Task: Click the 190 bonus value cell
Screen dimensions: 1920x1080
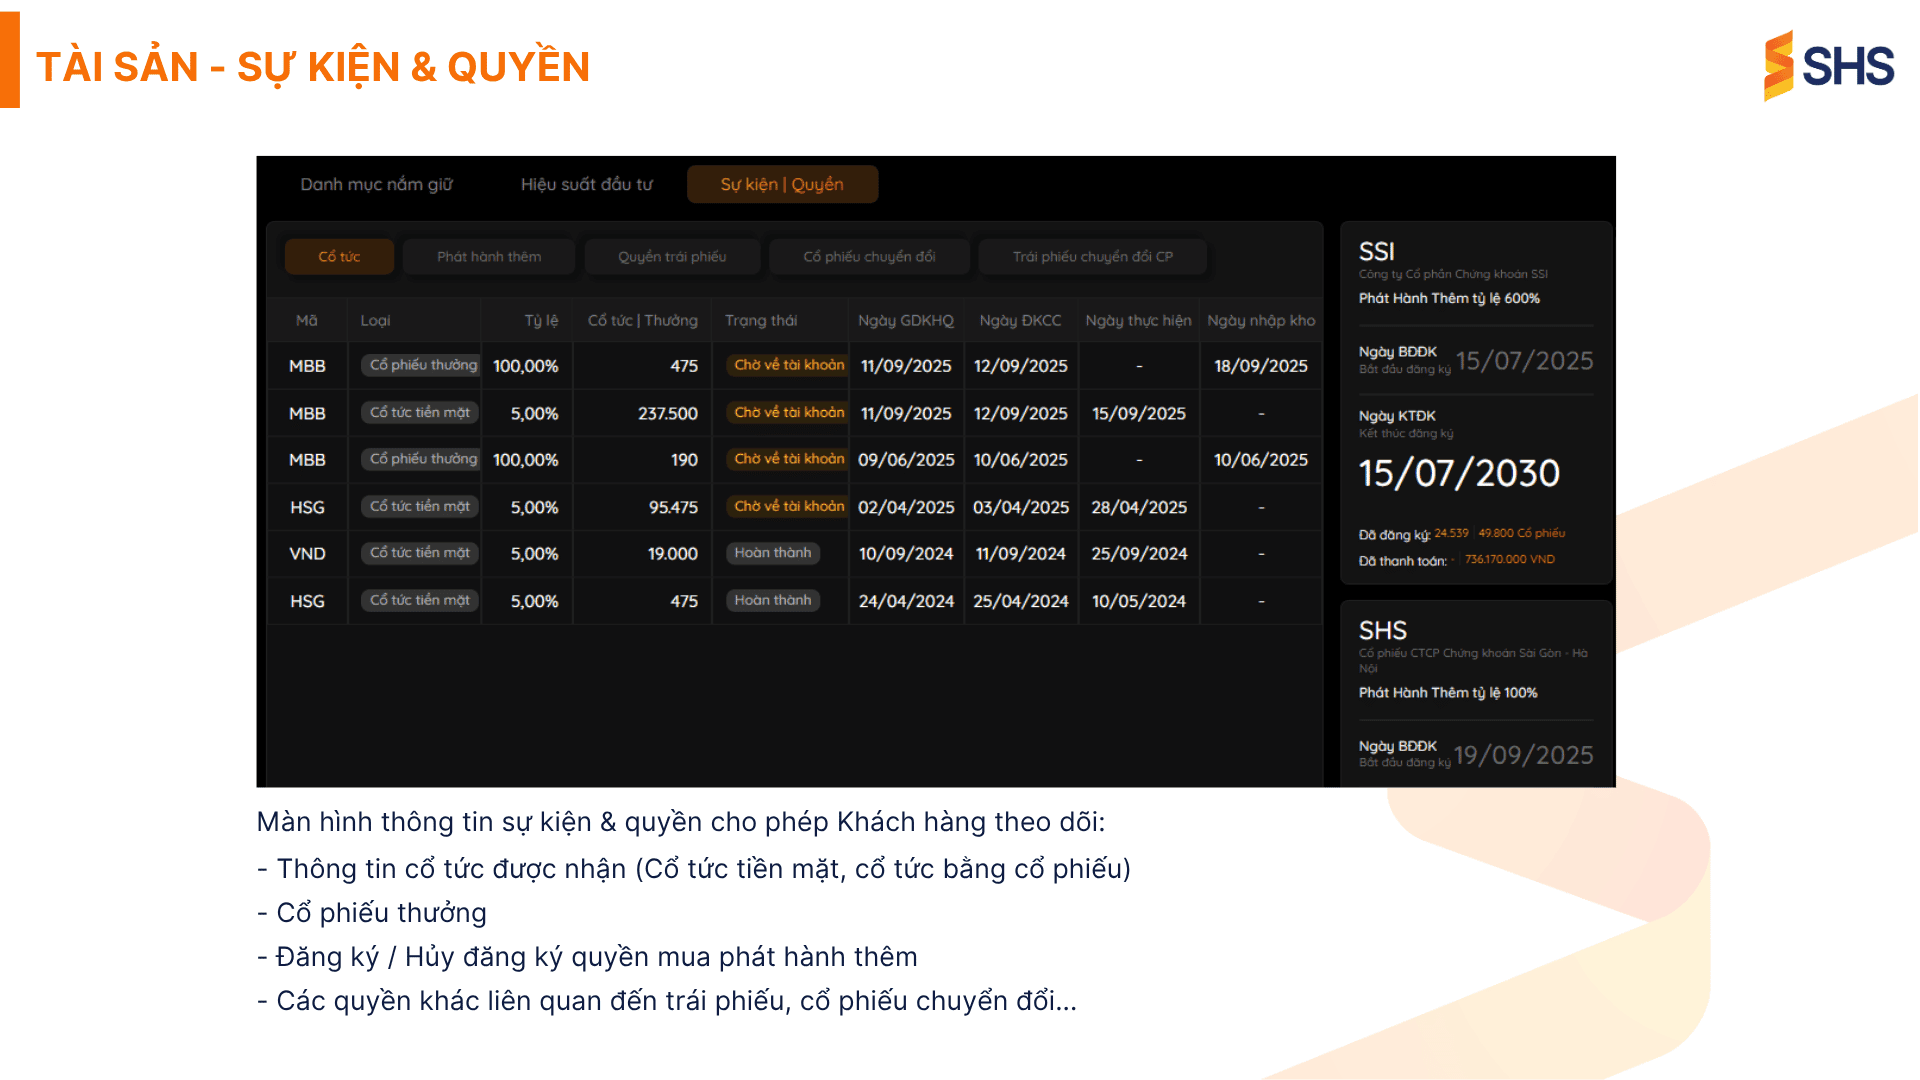Action: pyautogui.click(x=684, y=460)
